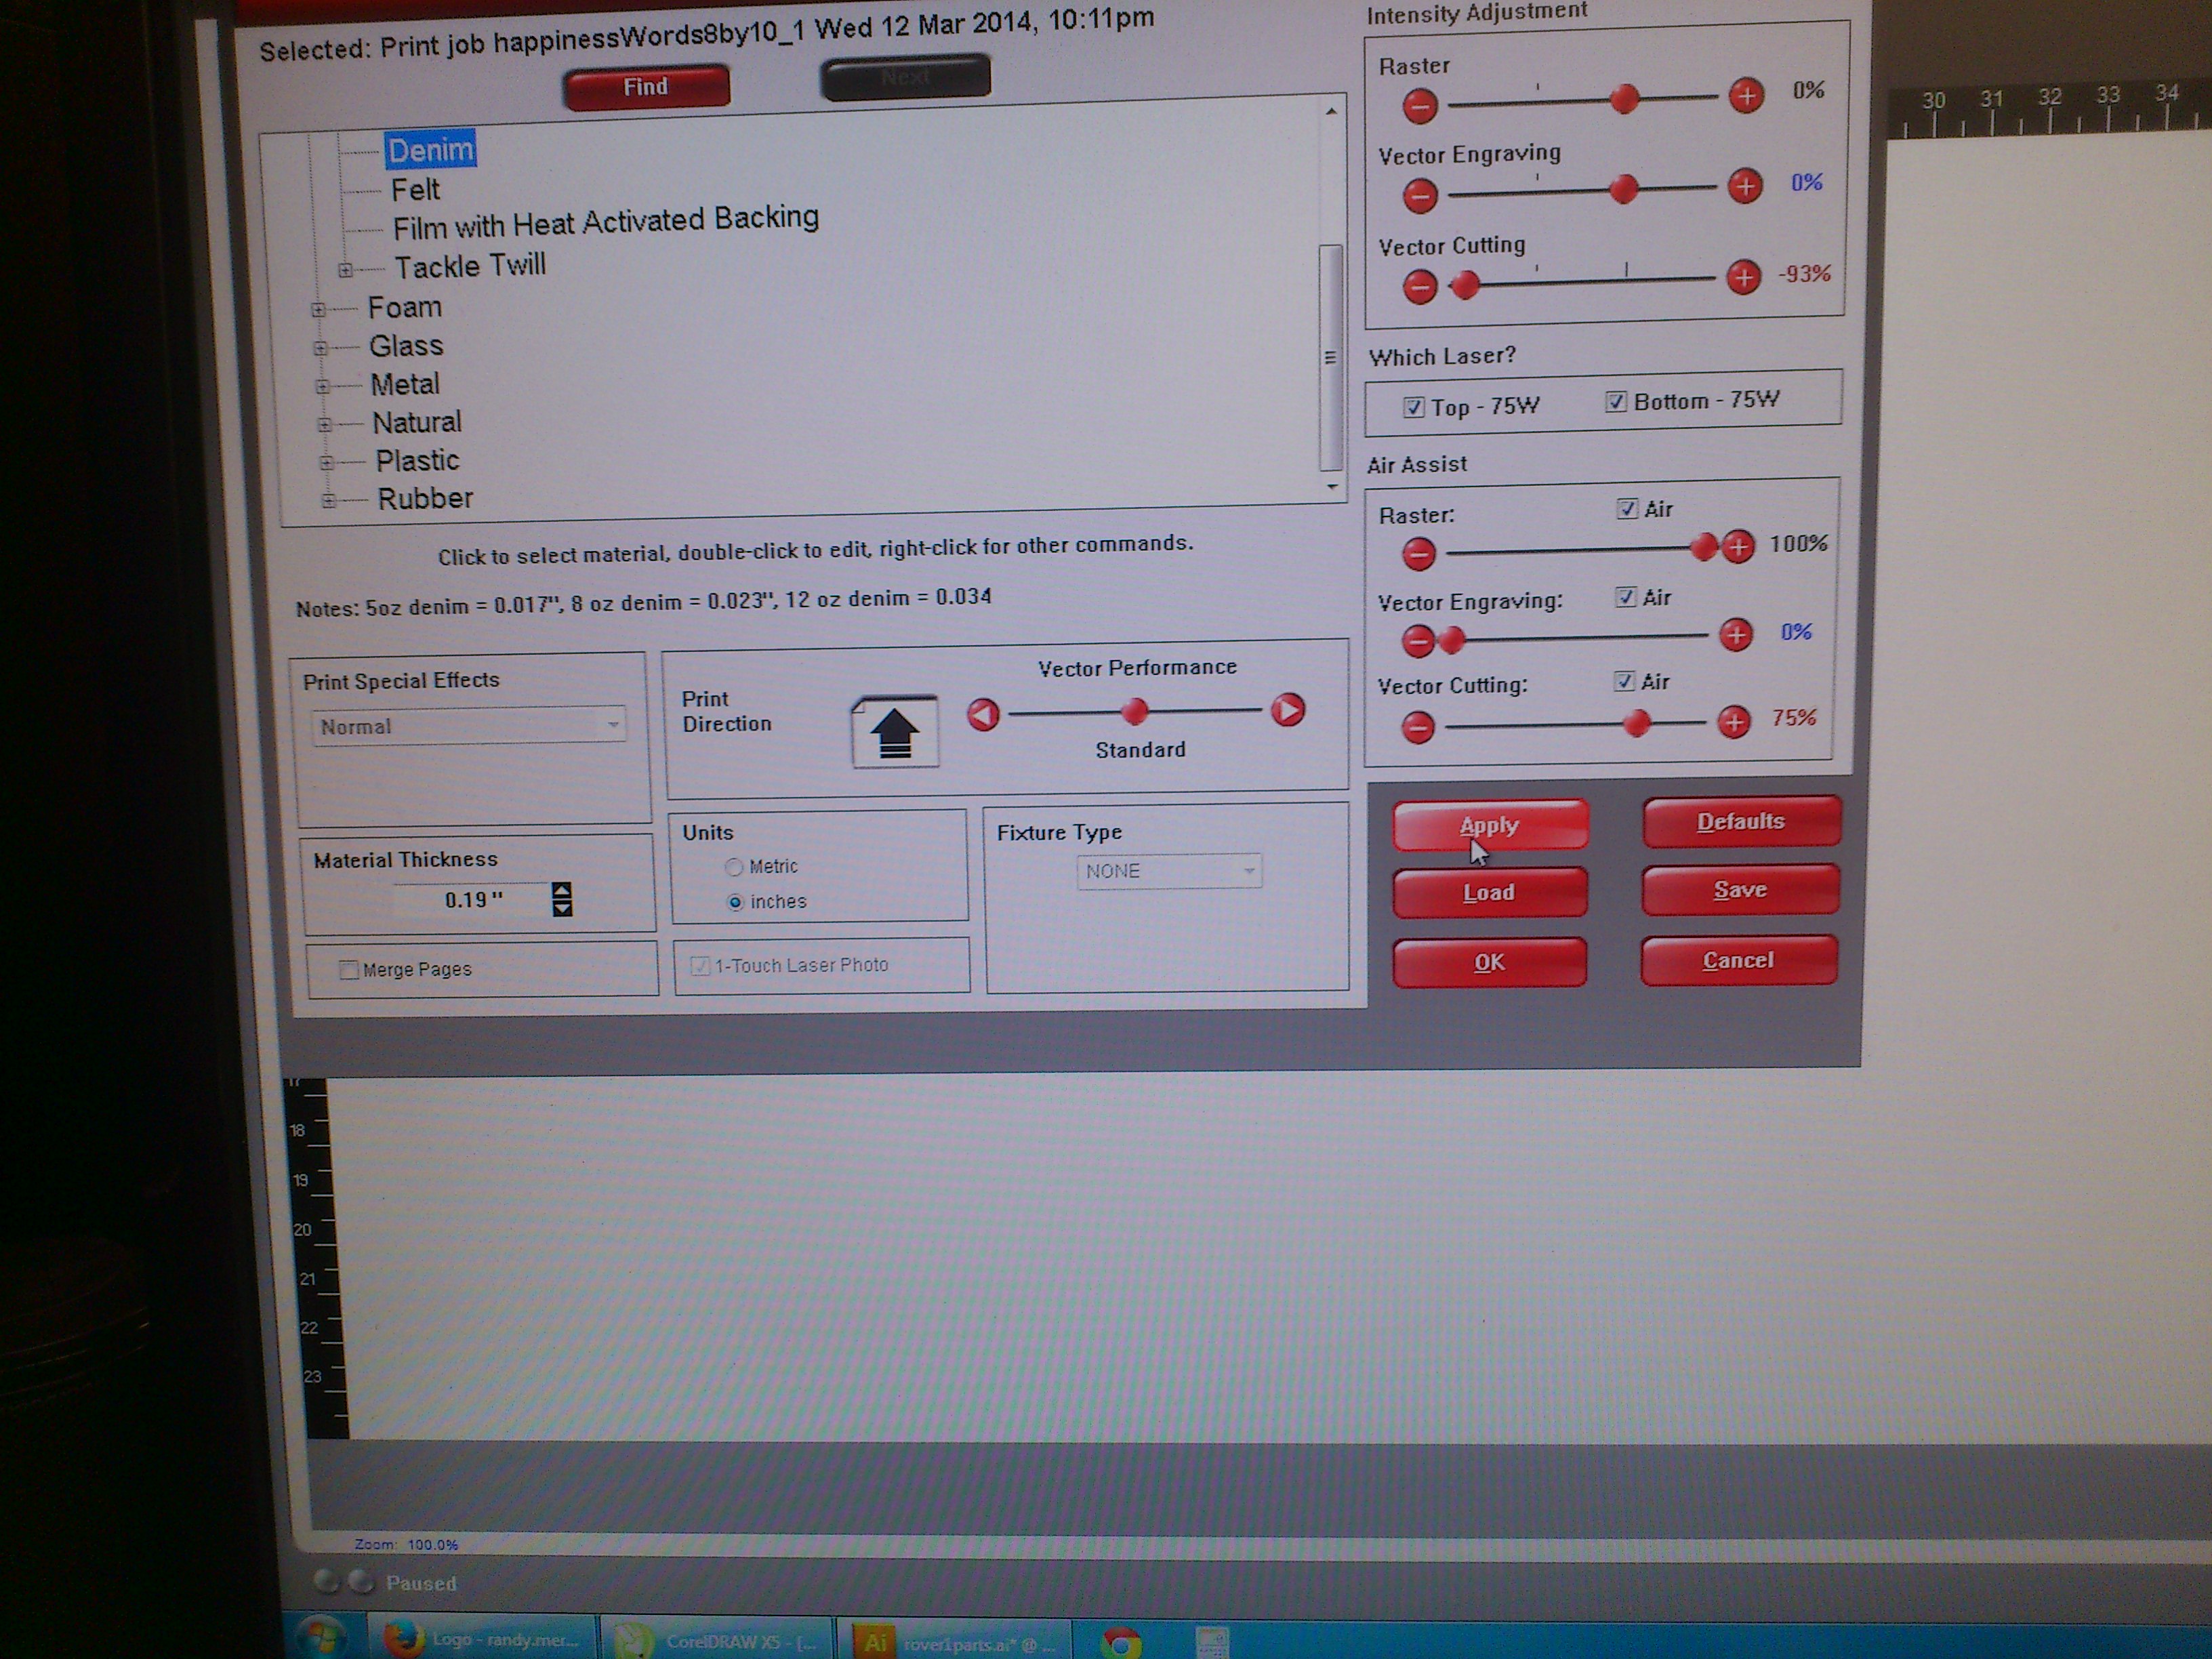Select Metric units radio button
The image size is (2212, 1659).
pyautogui.click(x=734, y=867)
